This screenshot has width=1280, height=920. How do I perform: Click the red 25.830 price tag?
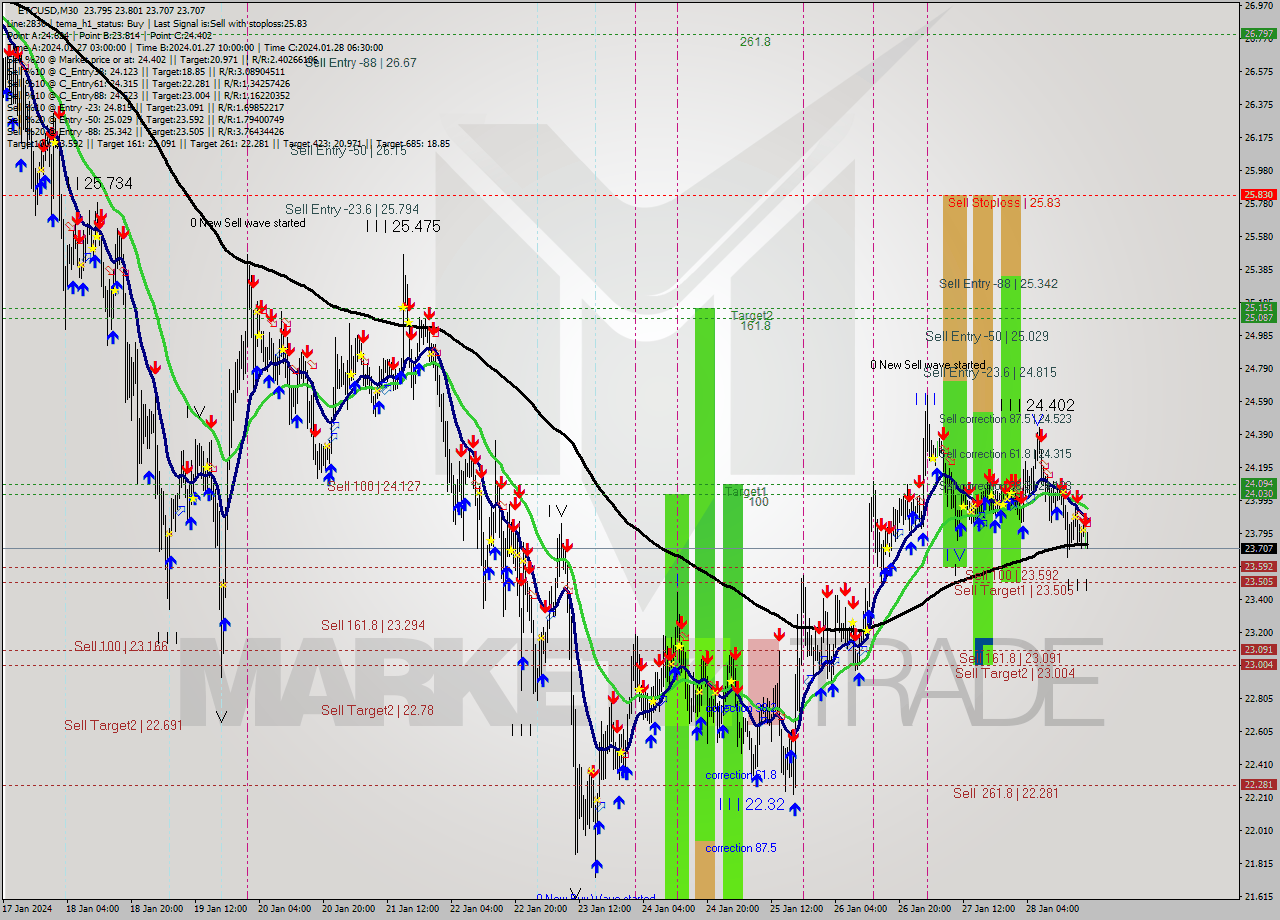pyautogui.click(x=1258, y=195)
